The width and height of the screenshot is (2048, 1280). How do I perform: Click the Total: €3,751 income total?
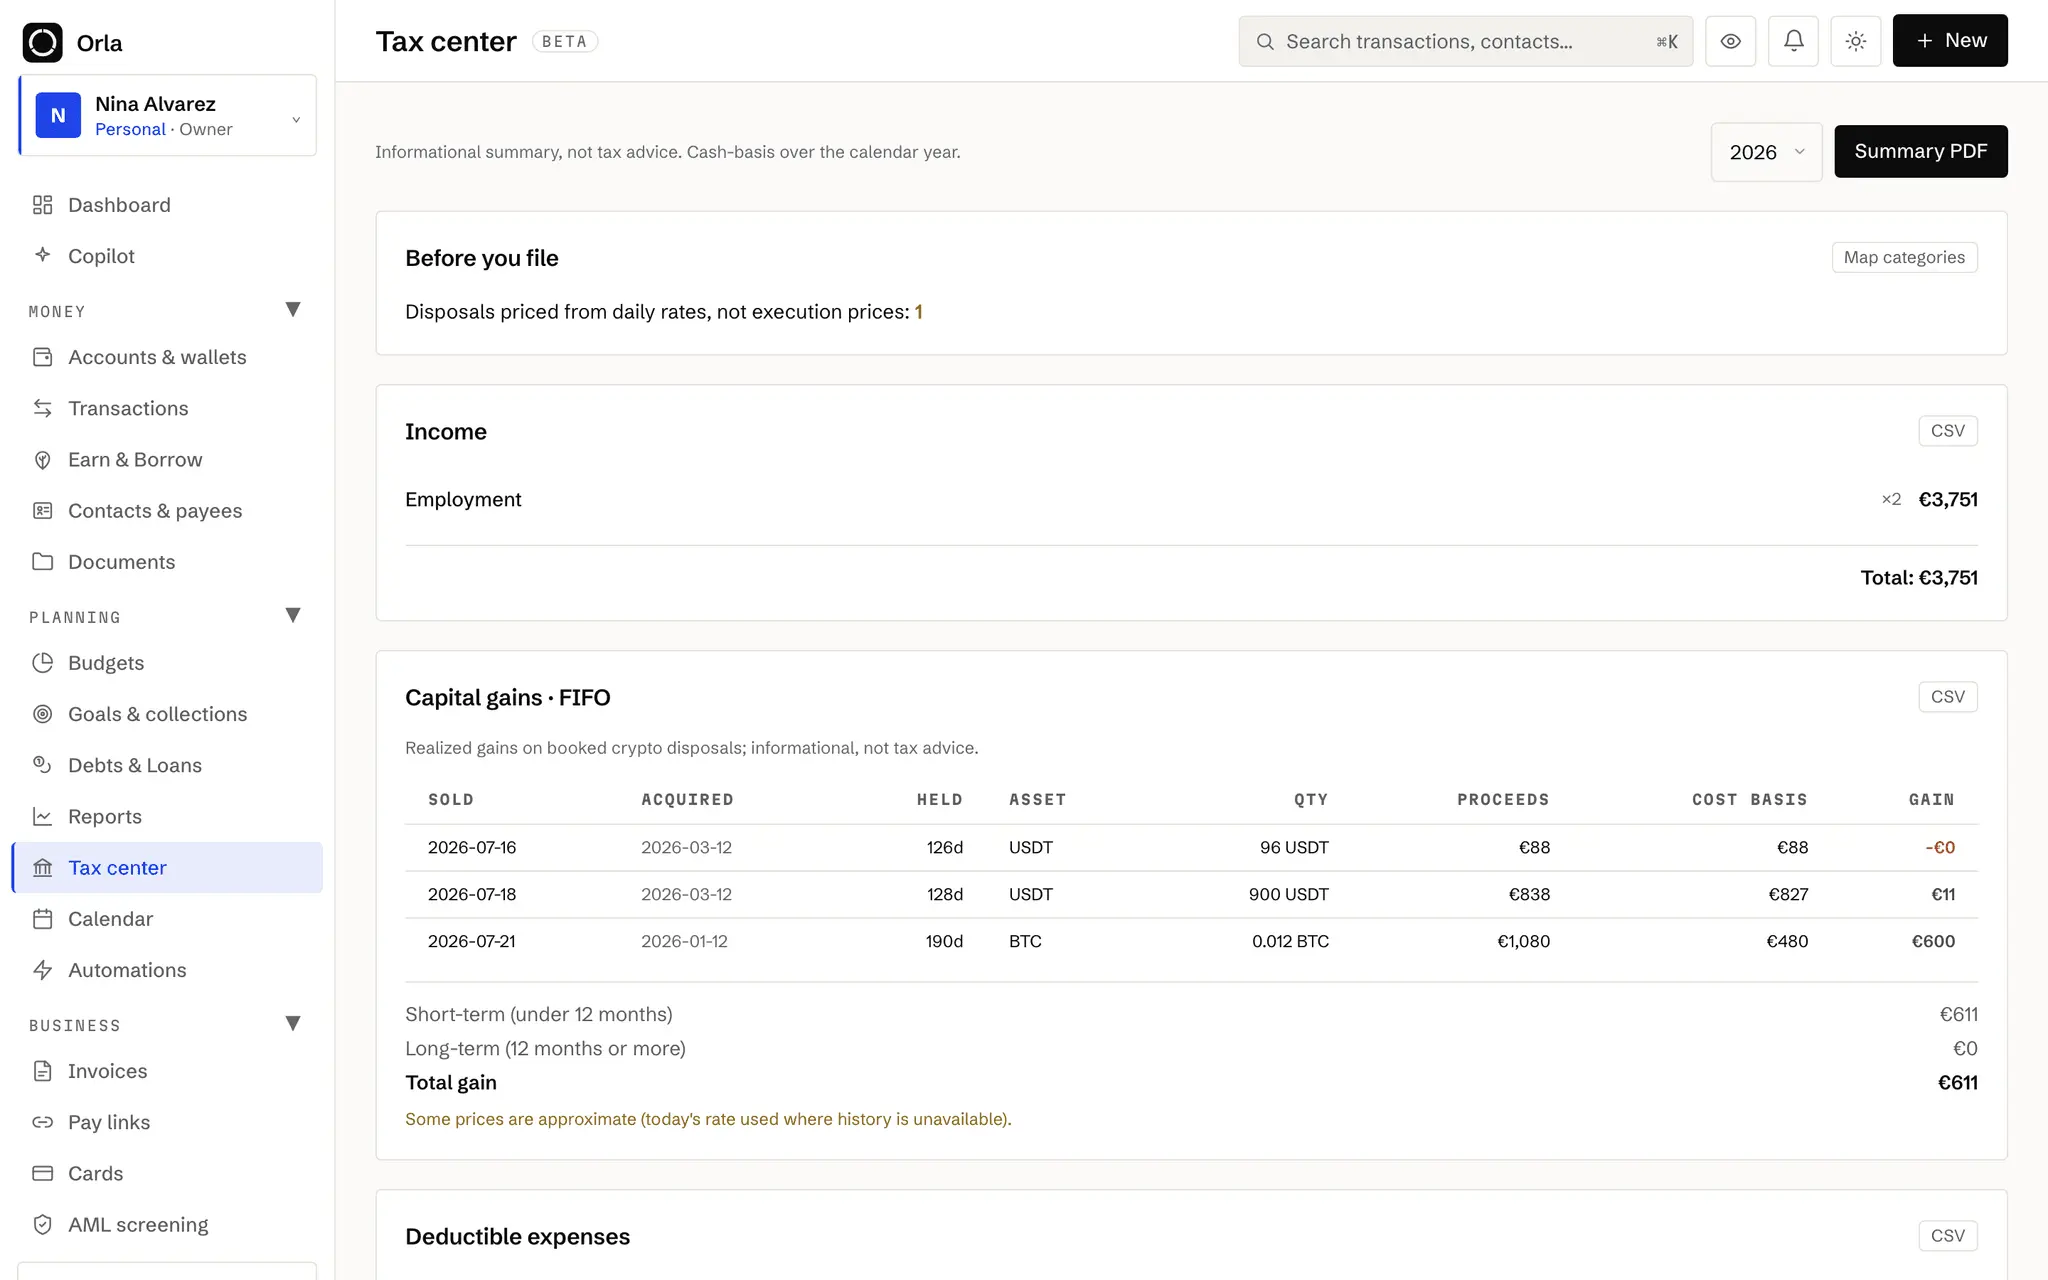[1918, 577]
